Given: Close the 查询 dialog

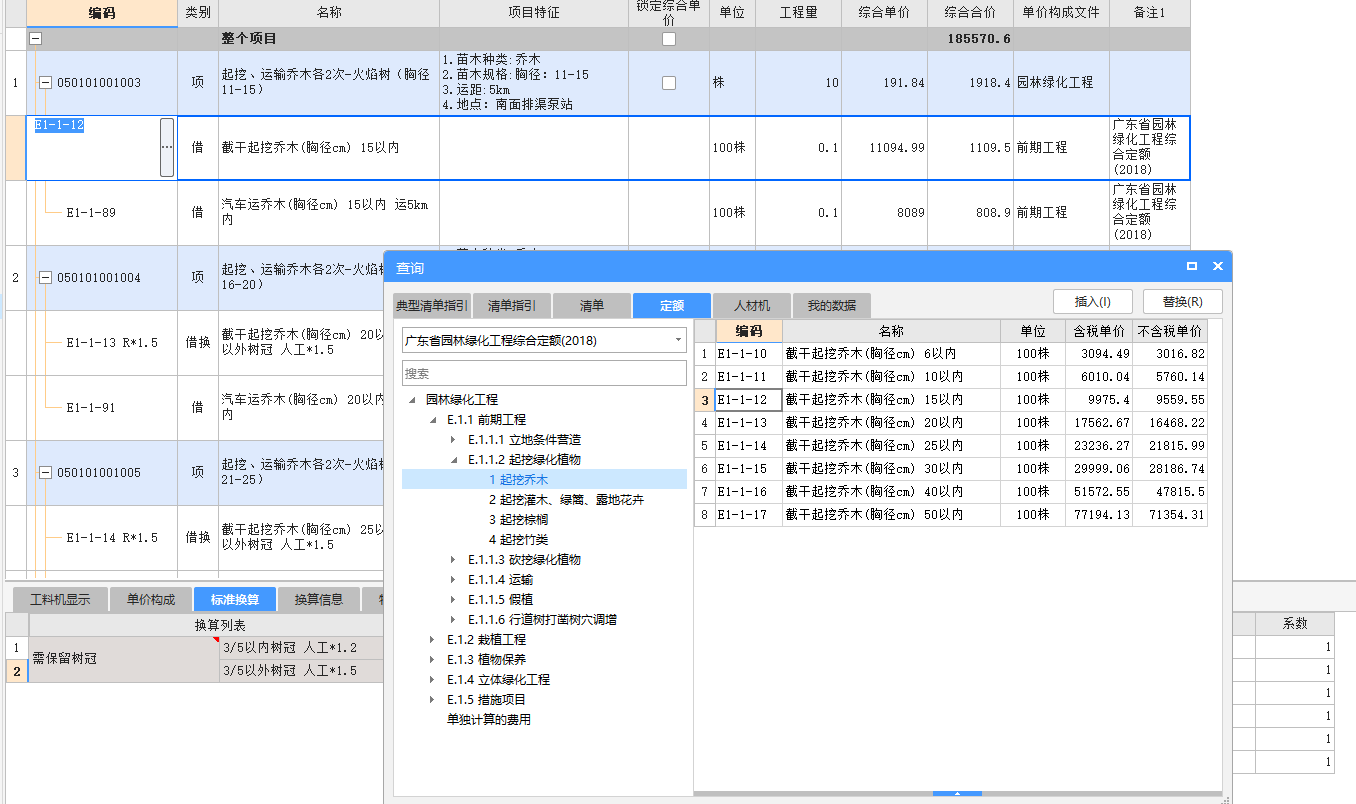Looking at the screenshot, I should point(1218,267).
